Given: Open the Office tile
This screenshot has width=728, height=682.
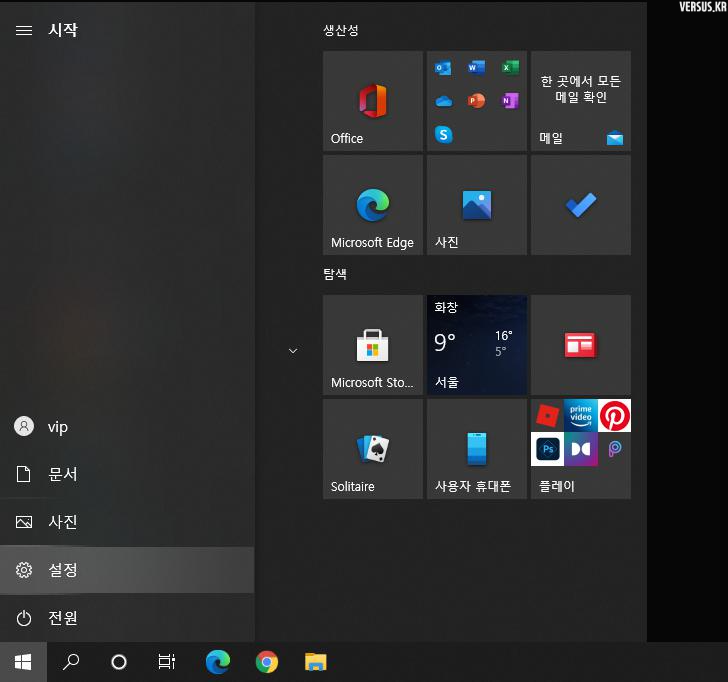Looking at the screenshot, I should [373, 101].
